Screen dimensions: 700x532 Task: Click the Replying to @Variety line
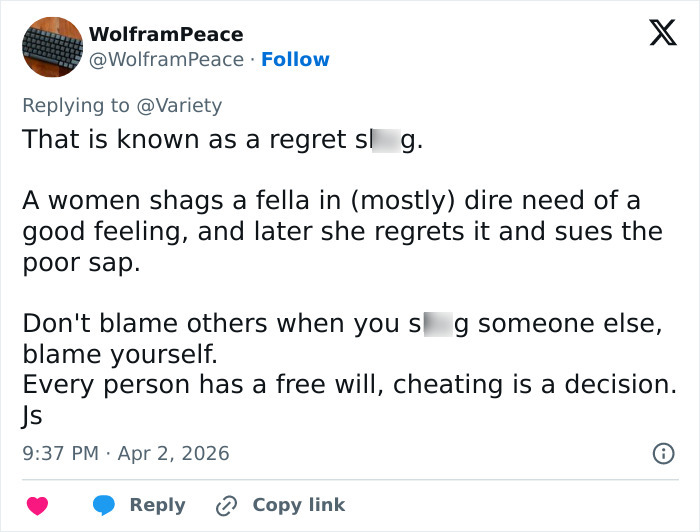click(x=122, y=105)
